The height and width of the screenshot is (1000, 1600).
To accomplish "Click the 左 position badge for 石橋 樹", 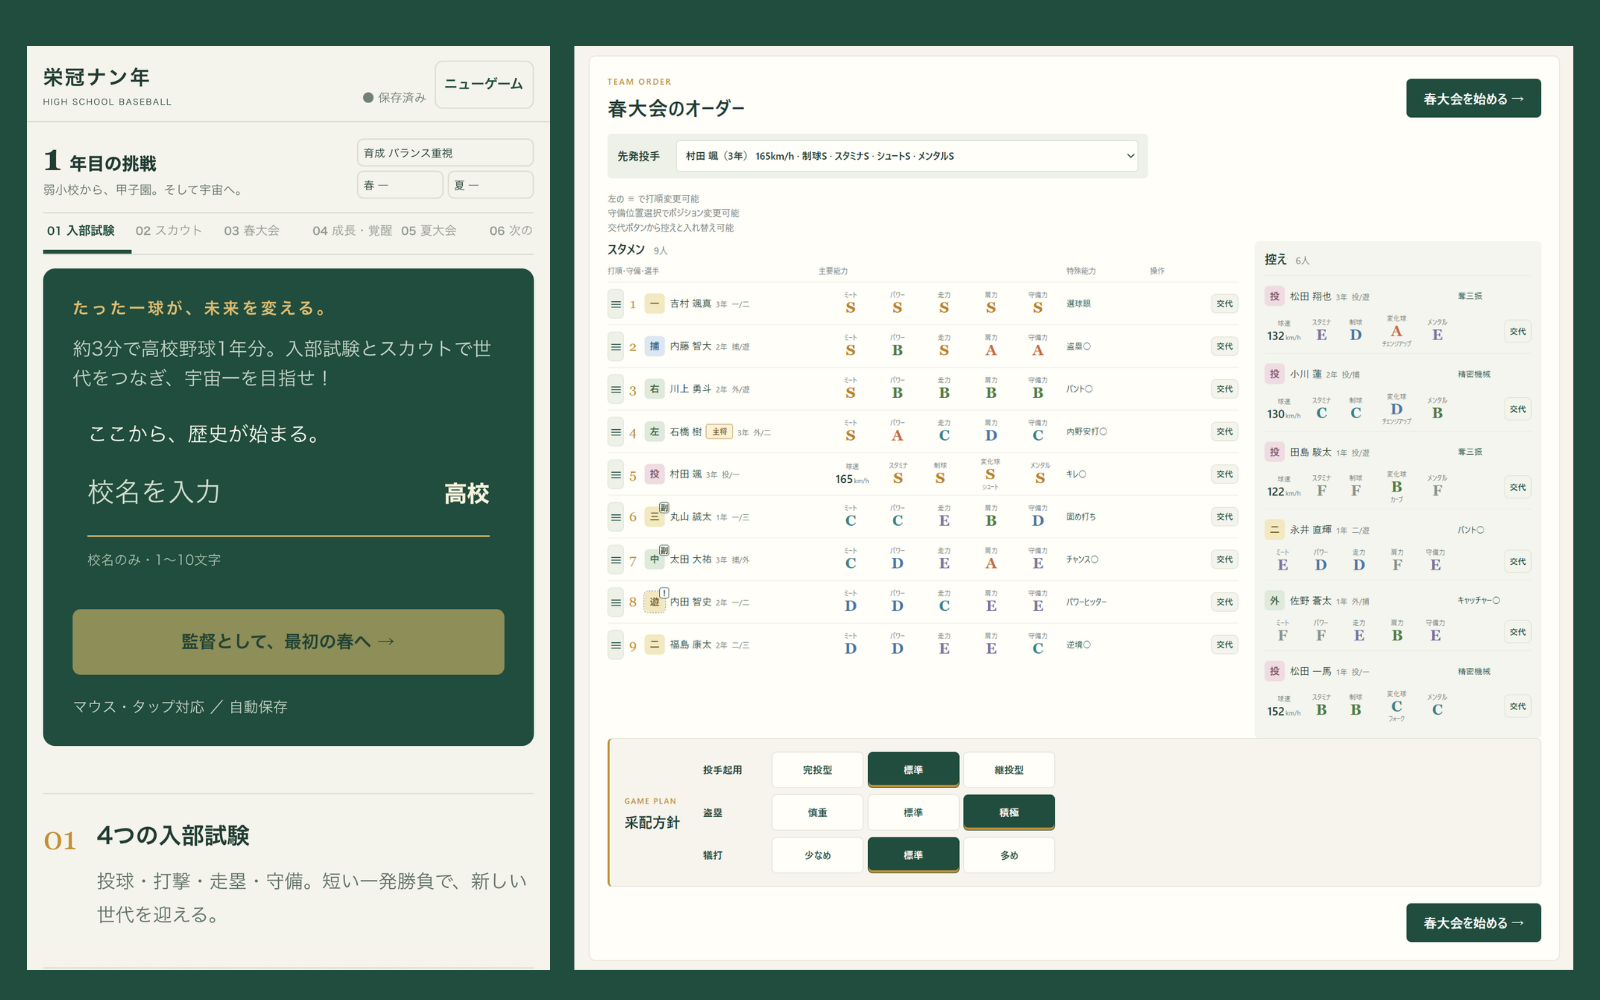I will pos(654,432).
